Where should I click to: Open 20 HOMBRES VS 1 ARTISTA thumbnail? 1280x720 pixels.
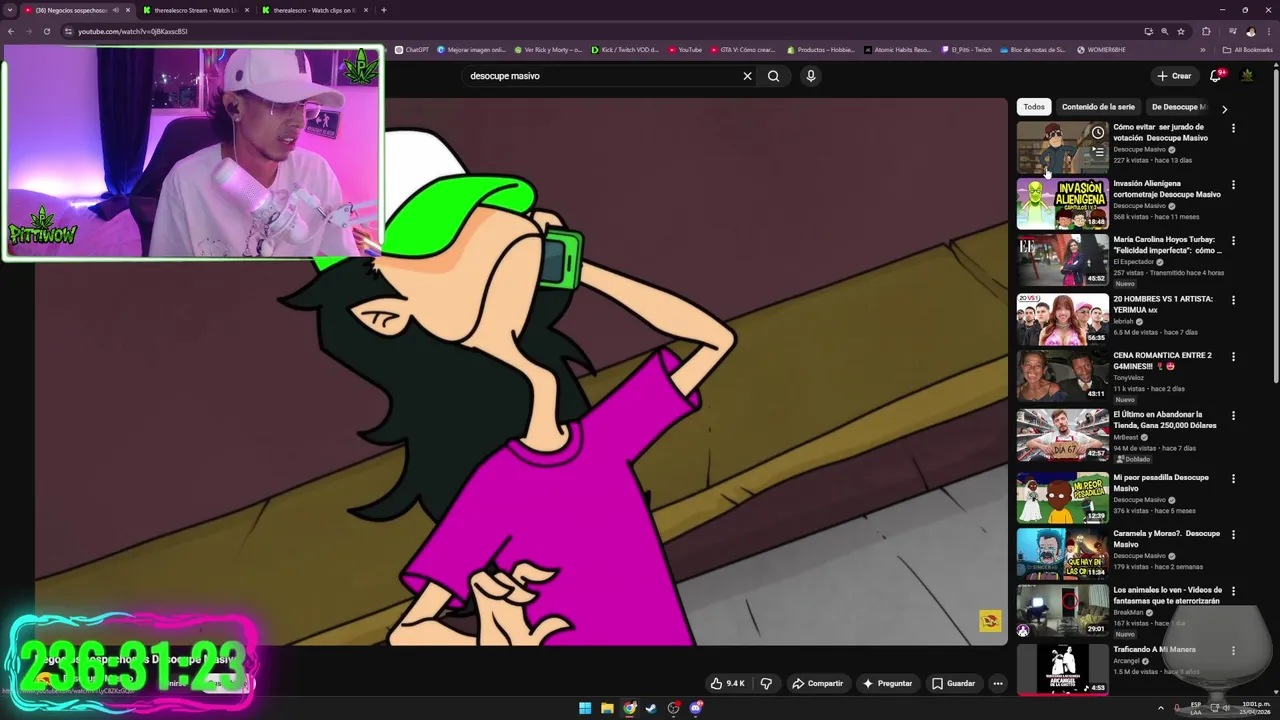1062,319
